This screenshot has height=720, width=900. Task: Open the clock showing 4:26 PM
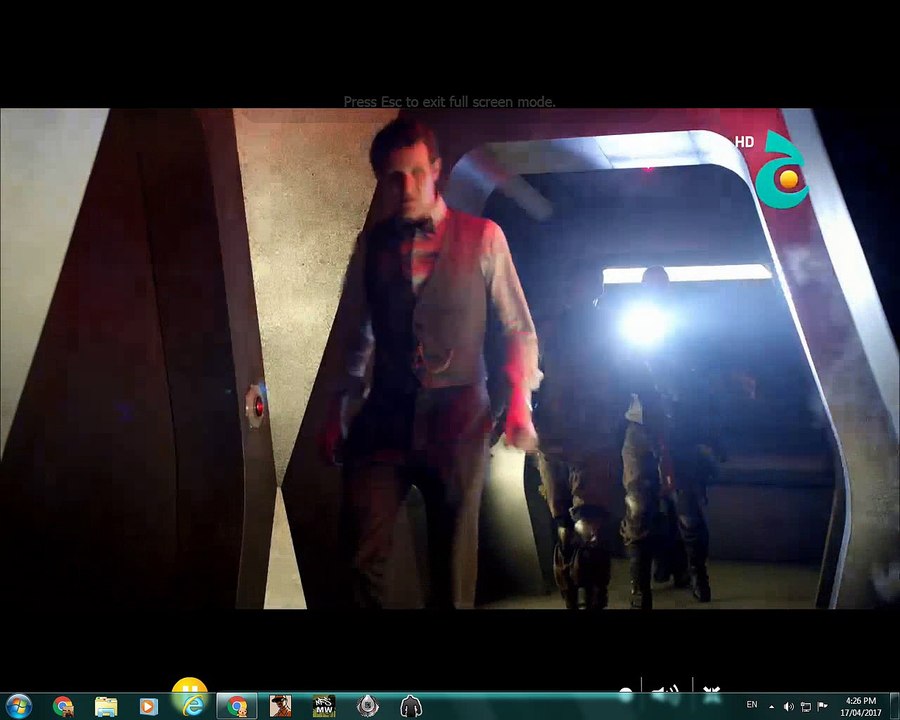point(860,707)
